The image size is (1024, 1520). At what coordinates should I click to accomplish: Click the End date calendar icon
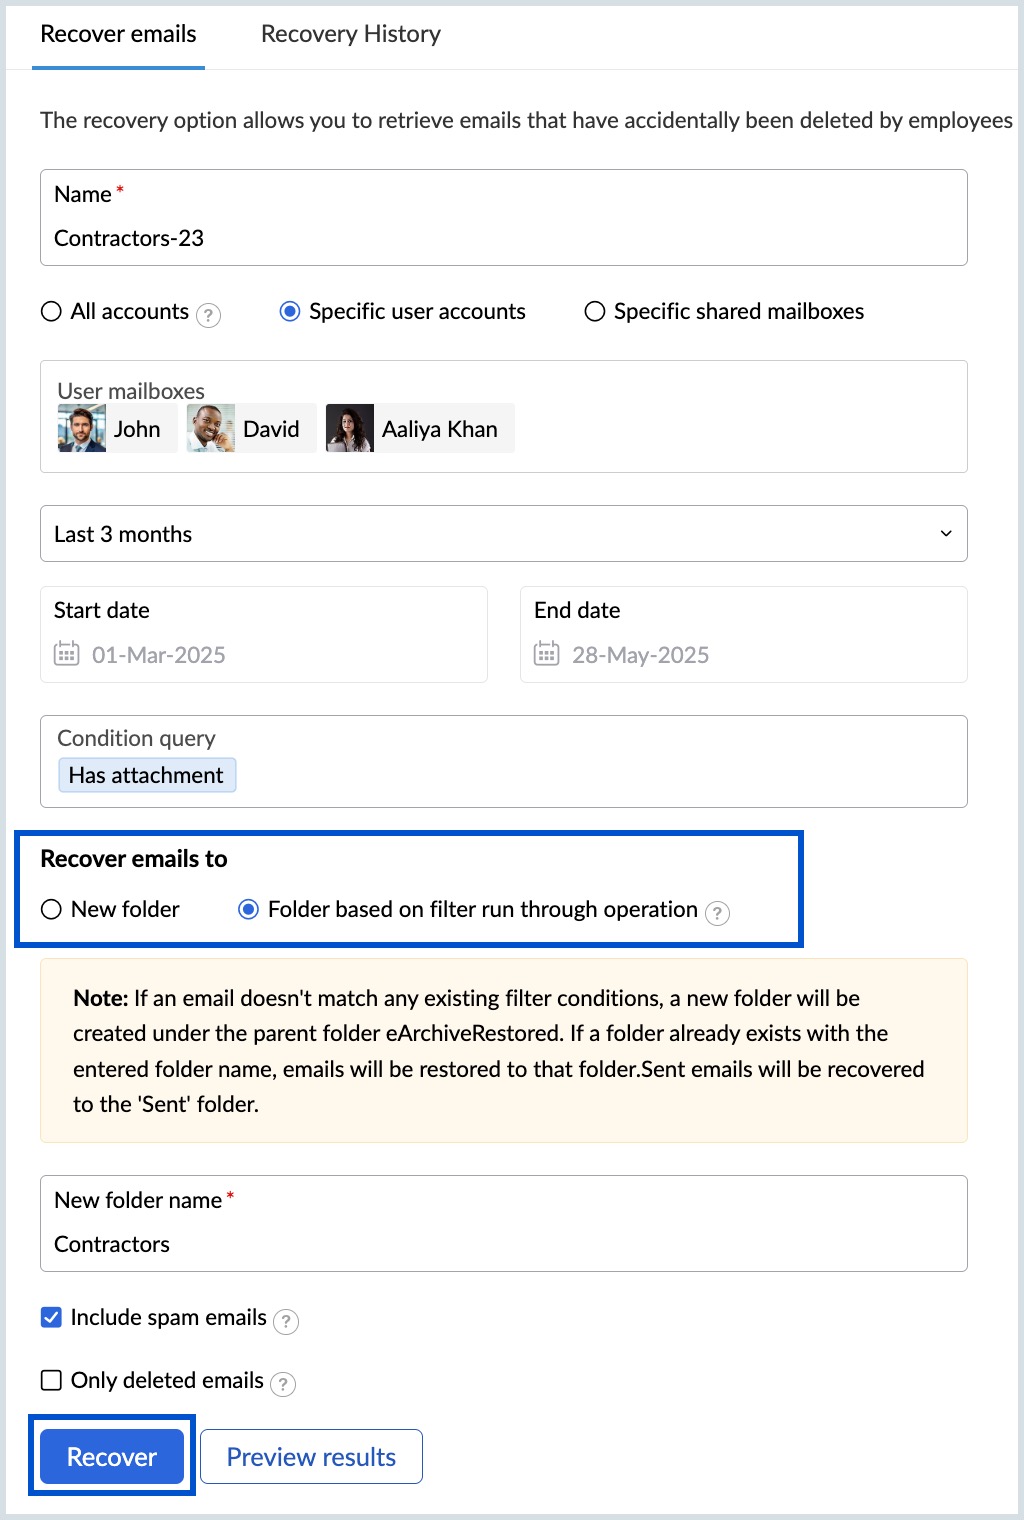[x=546, y=654]
